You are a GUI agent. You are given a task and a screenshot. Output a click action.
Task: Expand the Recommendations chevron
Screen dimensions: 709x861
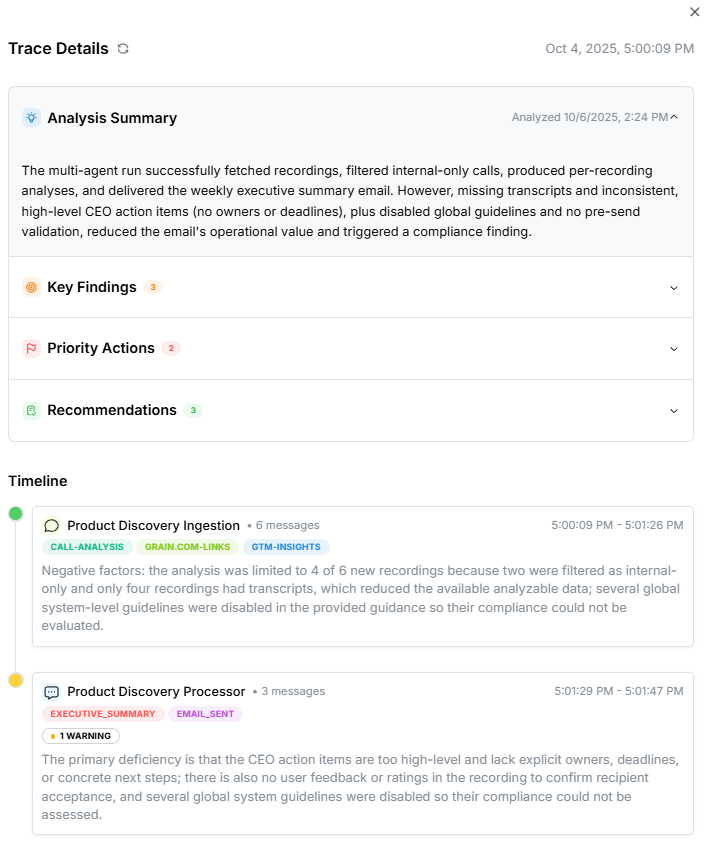[674, 411]
